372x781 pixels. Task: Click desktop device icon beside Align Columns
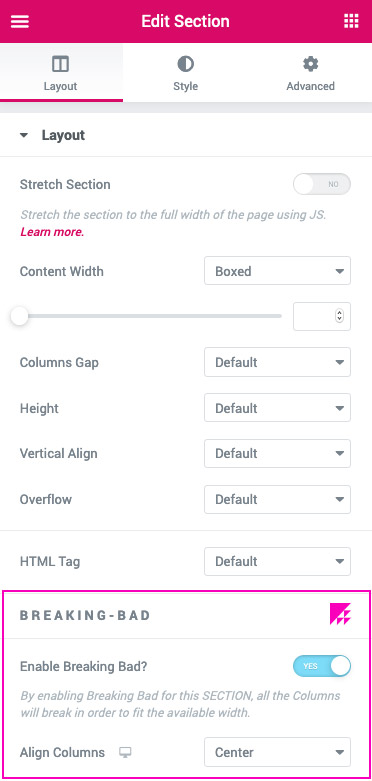pyautogui.click(x=125, y=753)
